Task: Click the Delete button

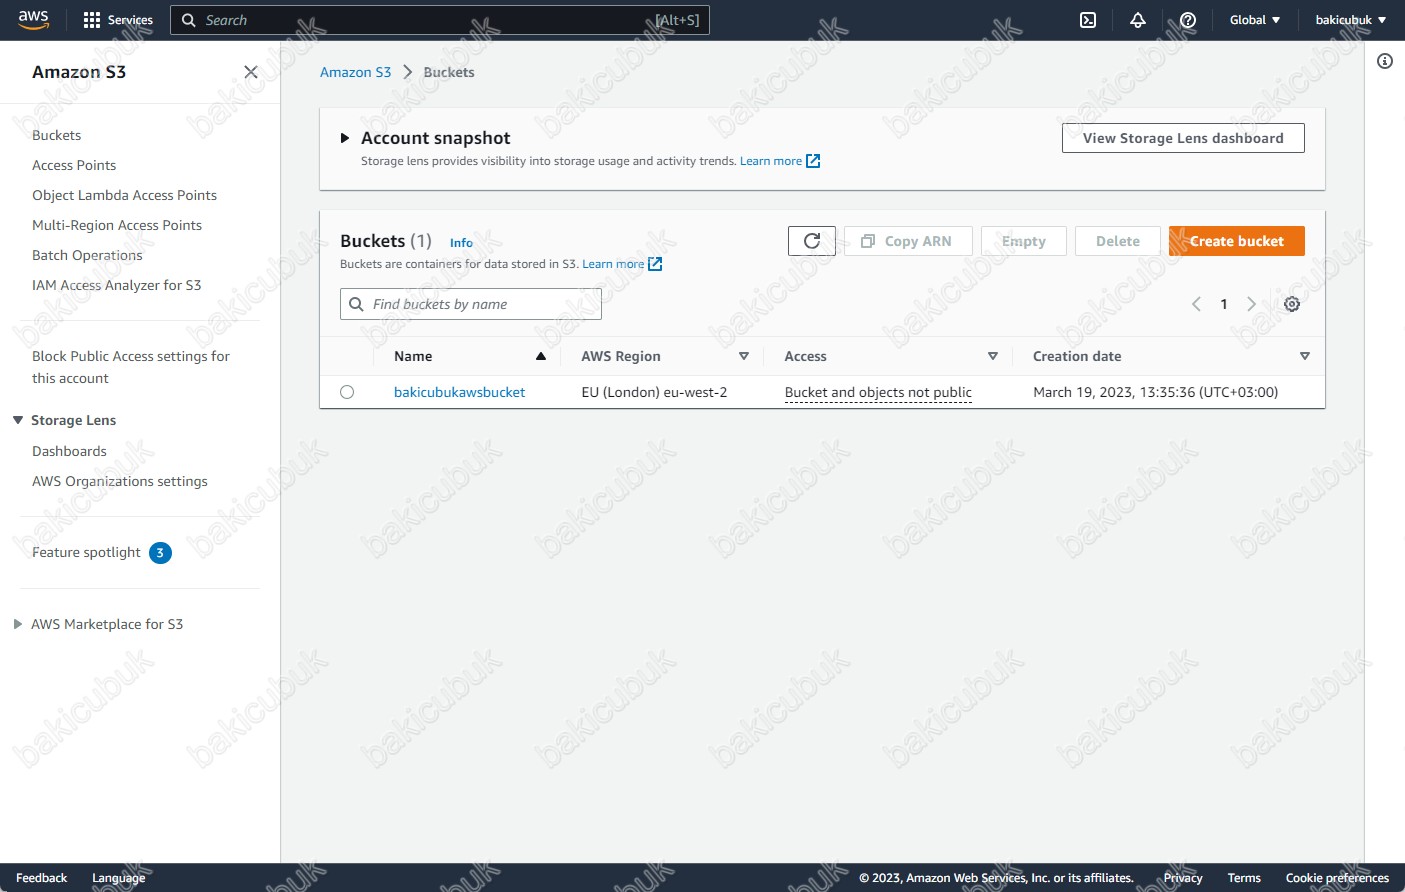Action: click(x=1118, y=241)
